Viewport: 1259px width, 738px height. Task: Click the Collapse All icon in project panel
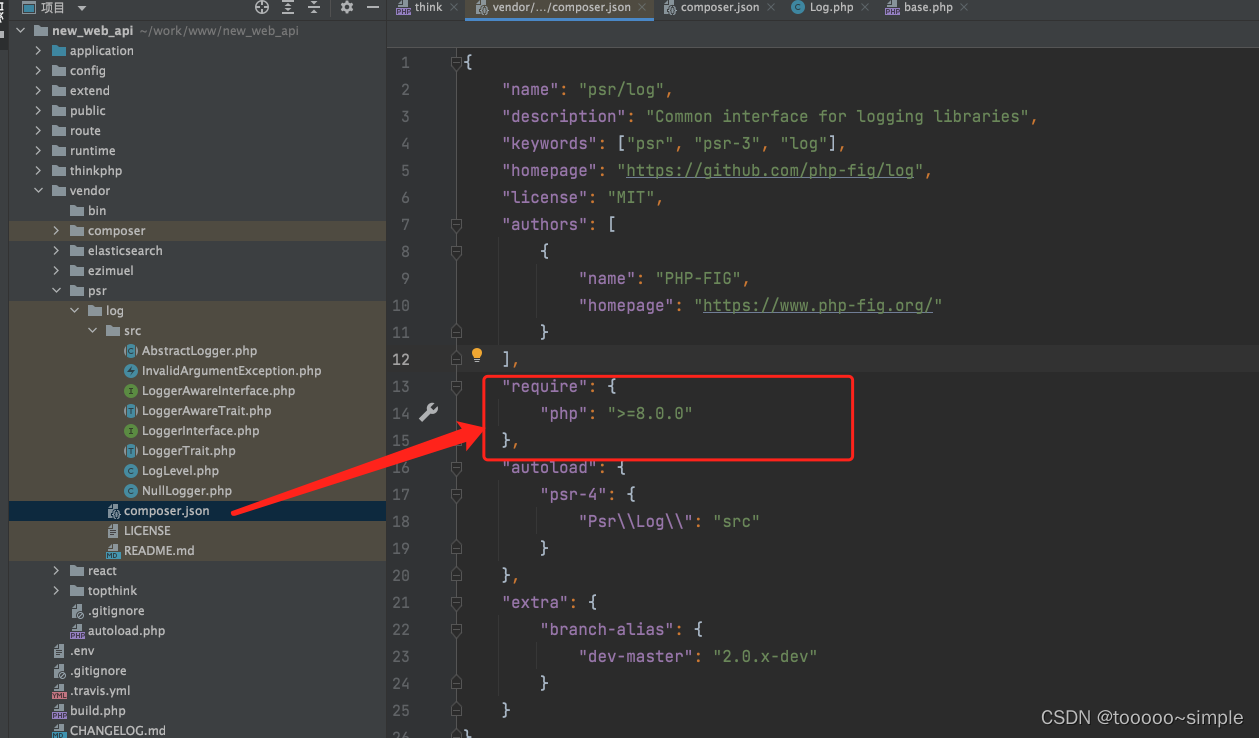[314, 7]
